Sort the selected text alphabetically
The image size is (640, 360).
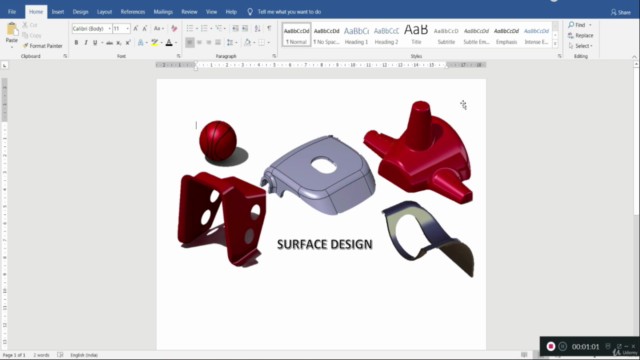[258, 29]
